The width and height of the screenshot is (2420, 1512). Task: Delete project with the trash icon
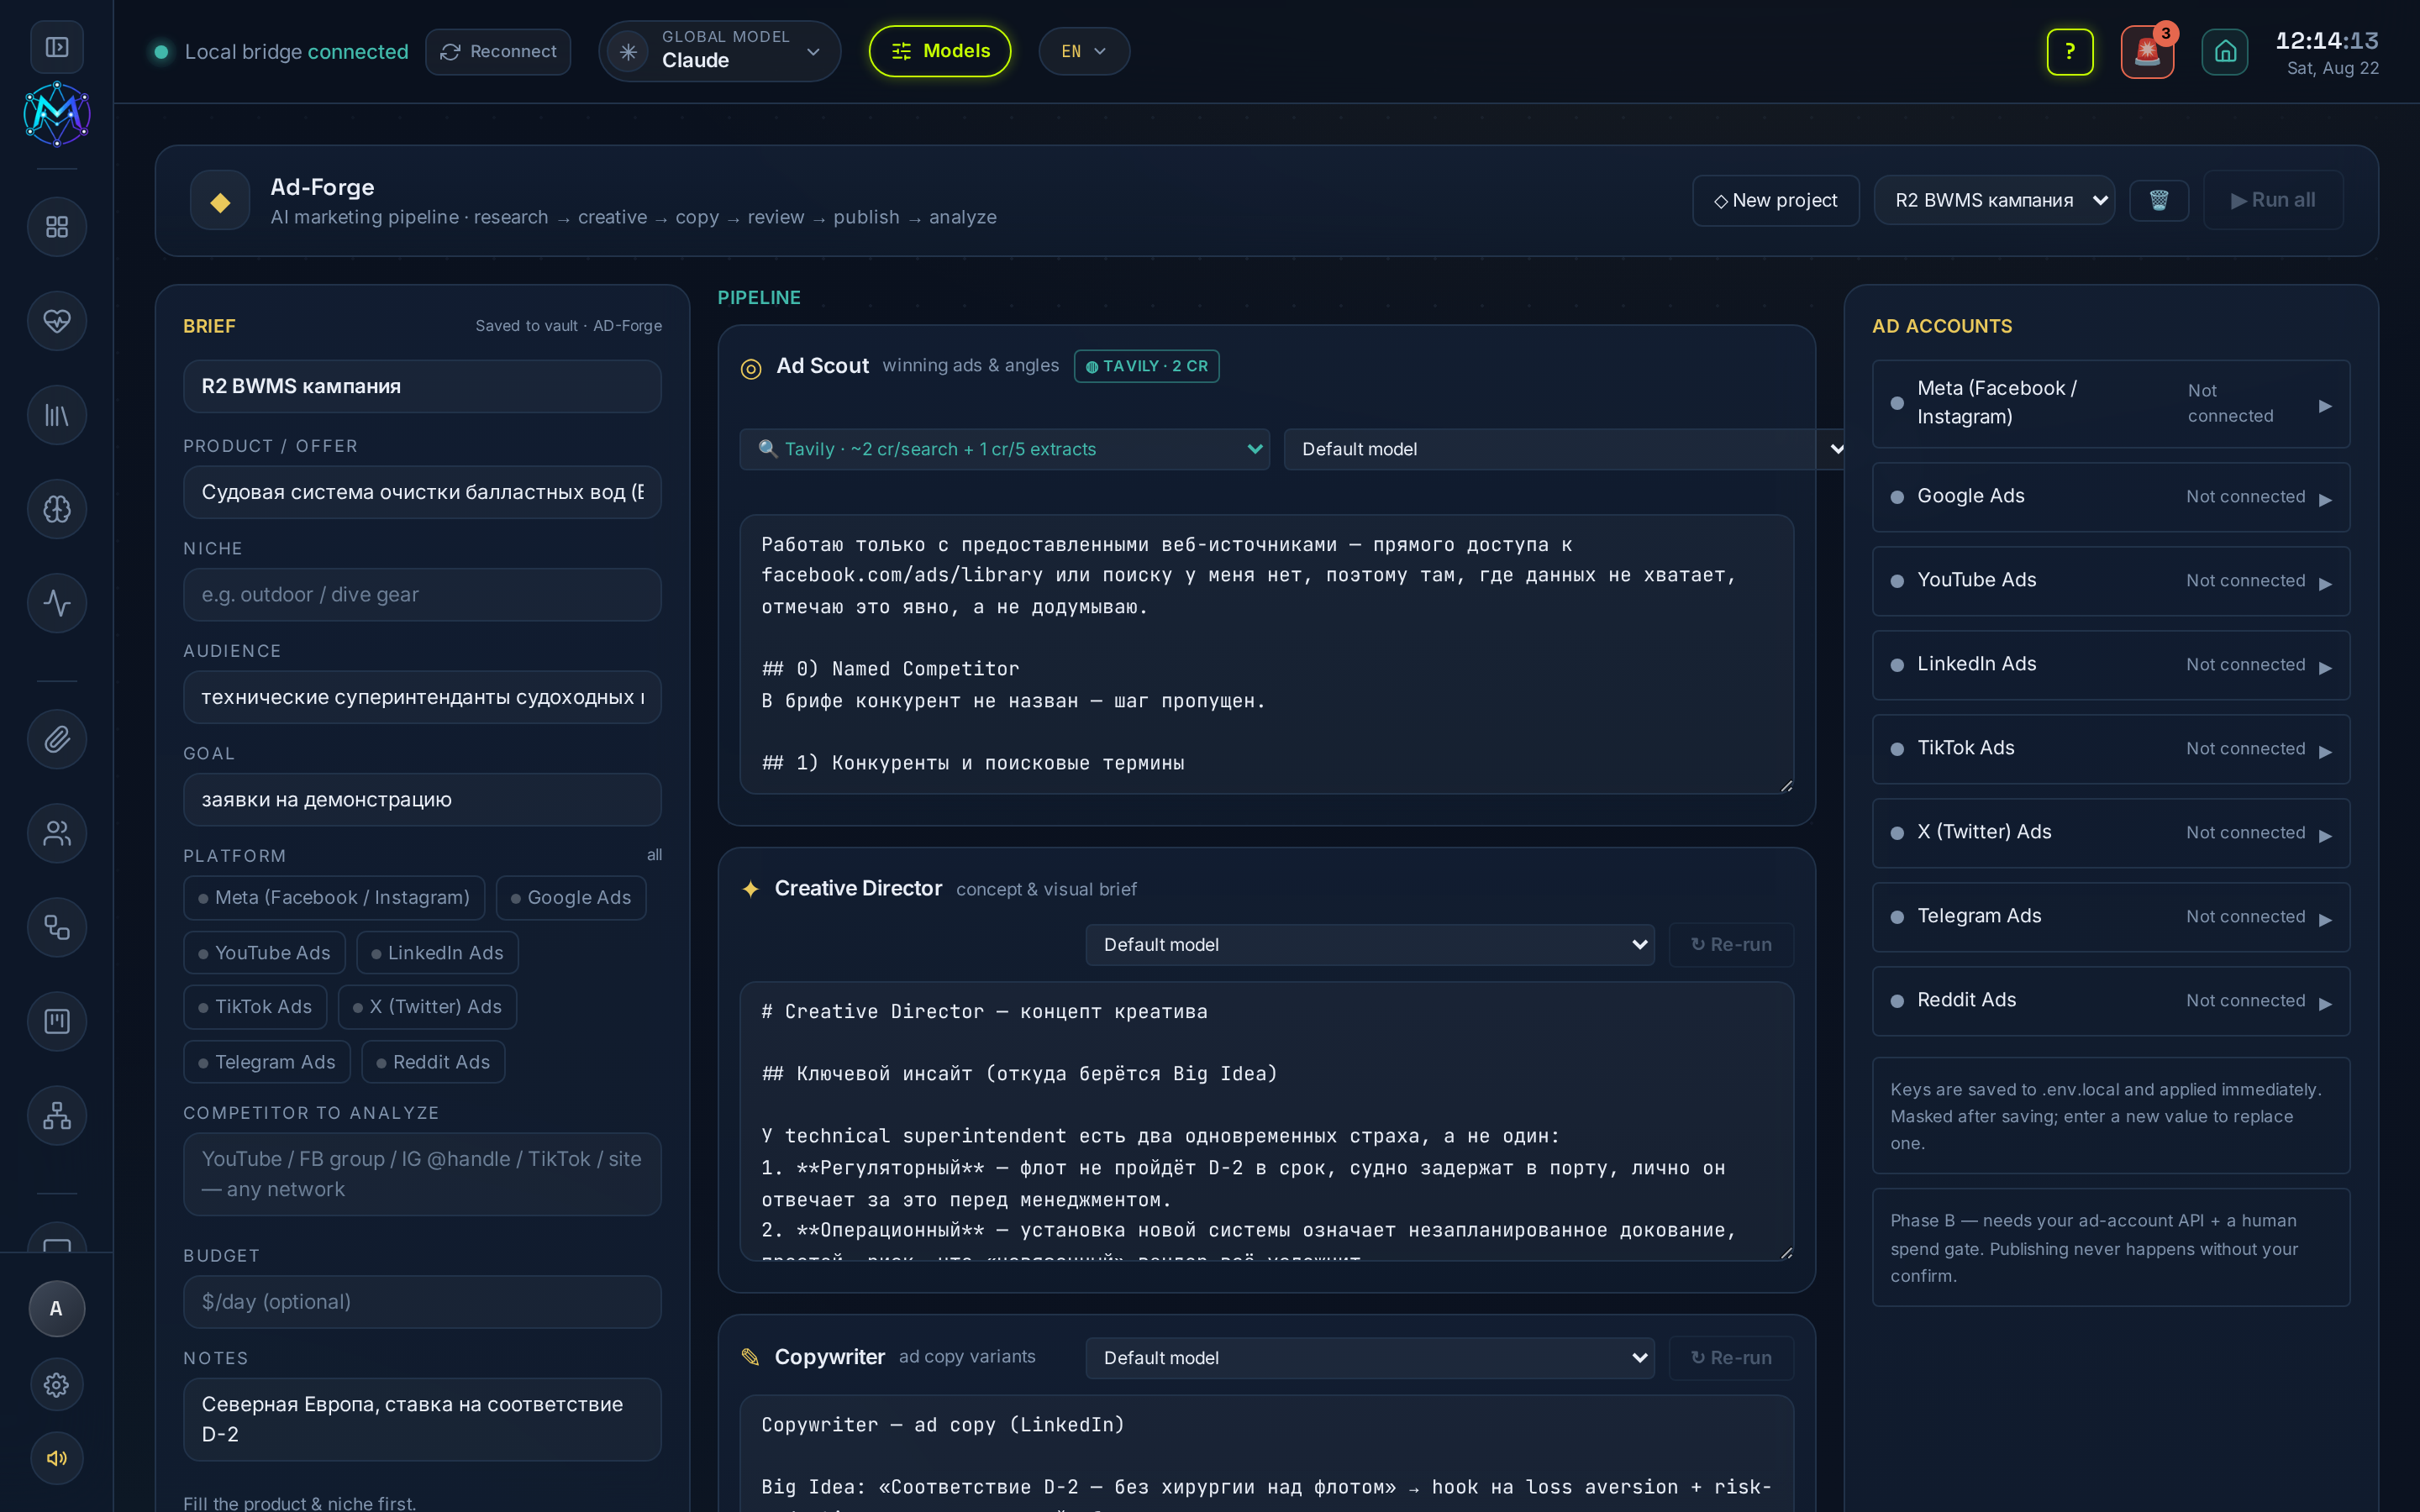click(x=2159, y=200)
